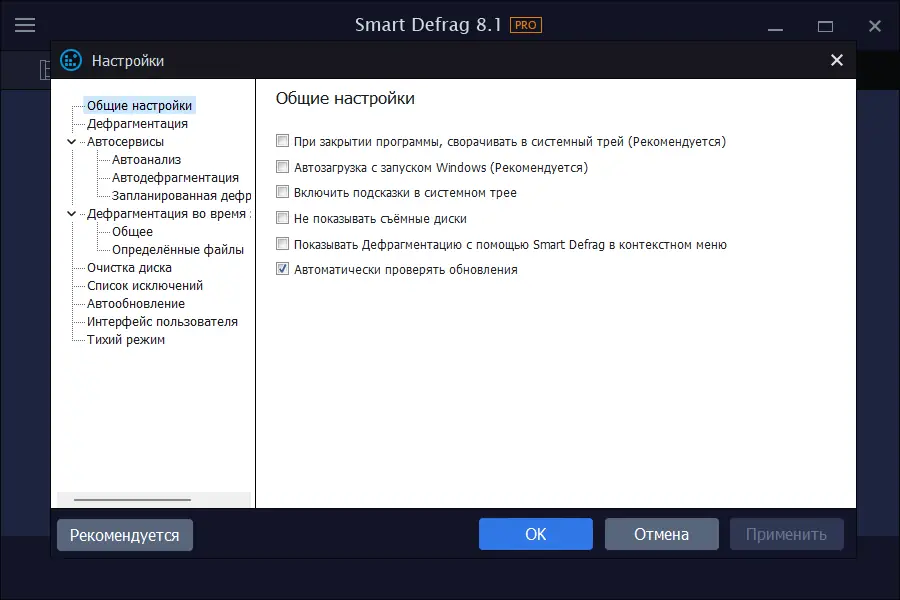Viewport: 900px width, 600px height.
Task: Toggle context menu defragmentation option checkbox
Action: pos(282,243)
